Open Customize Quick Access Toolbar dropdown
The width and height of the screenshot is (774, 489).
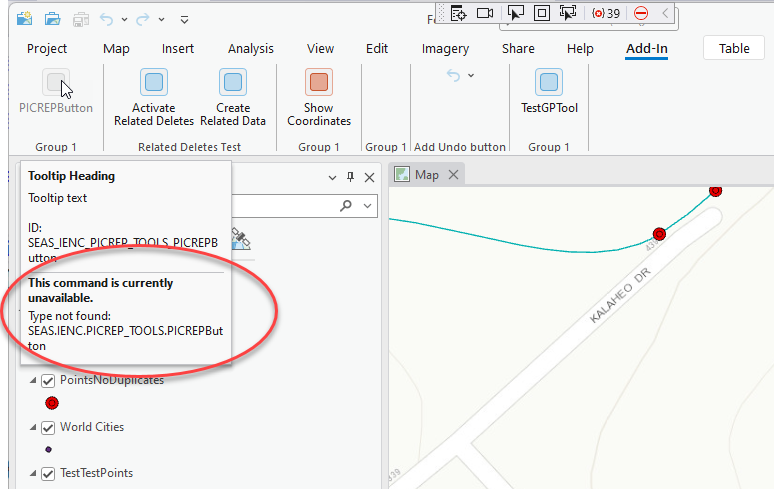pyautogui.click(x=184, y=20)
